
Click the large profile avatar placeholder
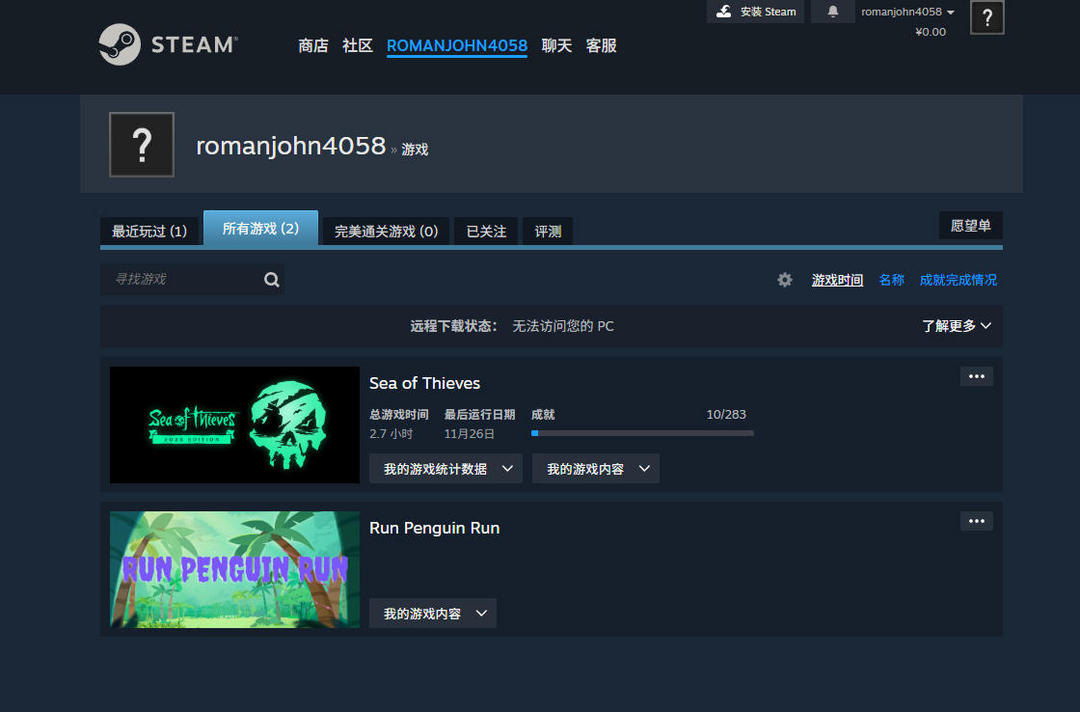(141, 145)
